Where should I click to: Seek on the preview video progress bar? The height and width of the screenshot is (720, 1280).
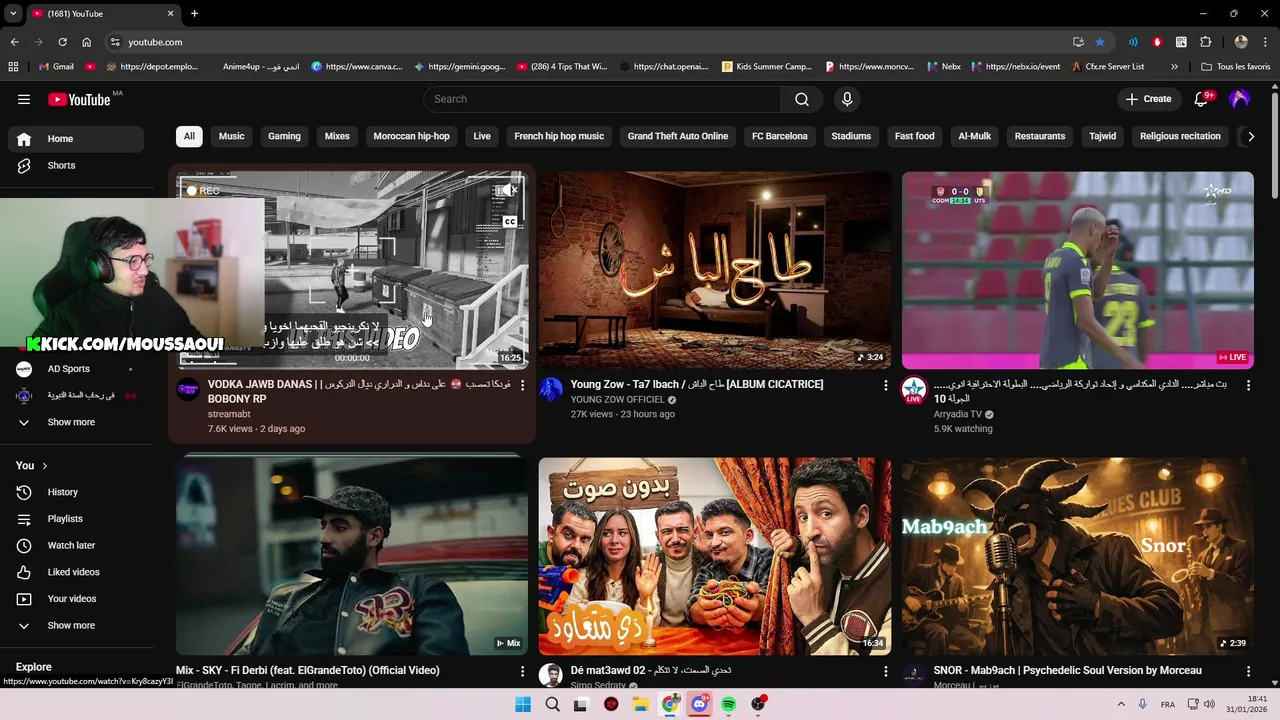point(352,367)
